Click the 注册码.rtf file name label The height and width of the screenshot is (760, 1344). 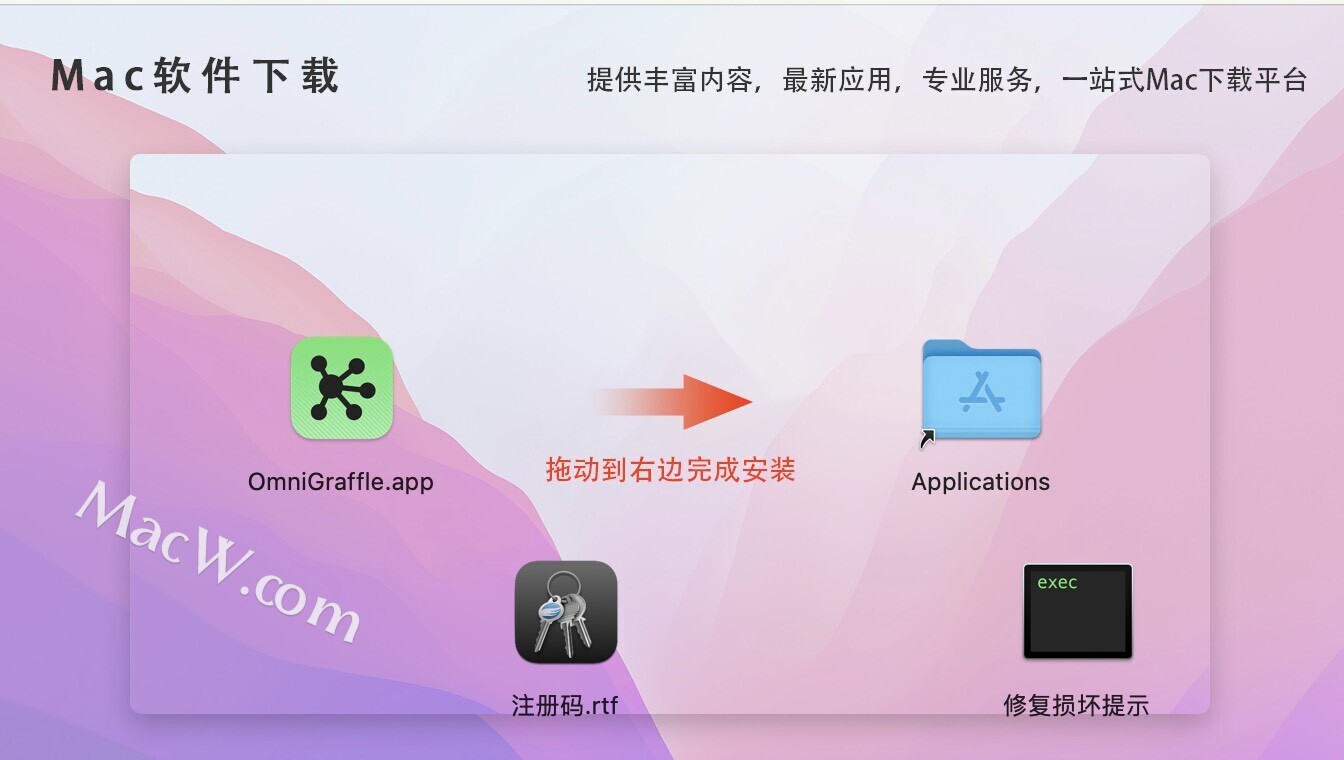565,705
